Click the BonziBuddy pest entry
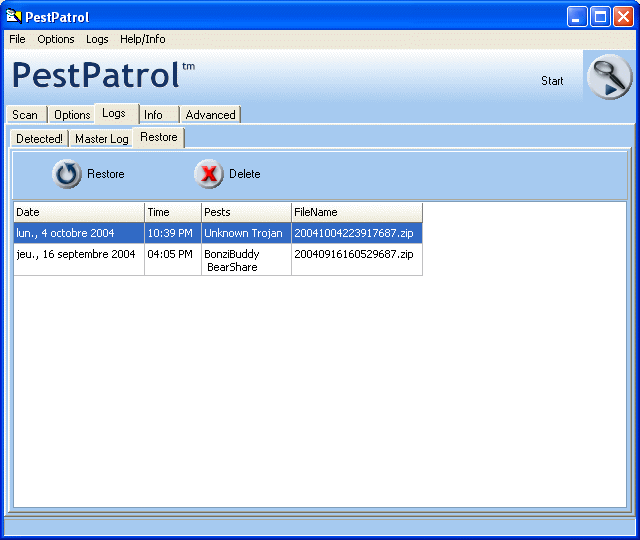Viewport: 640px width, 540px height. [232, 254]
